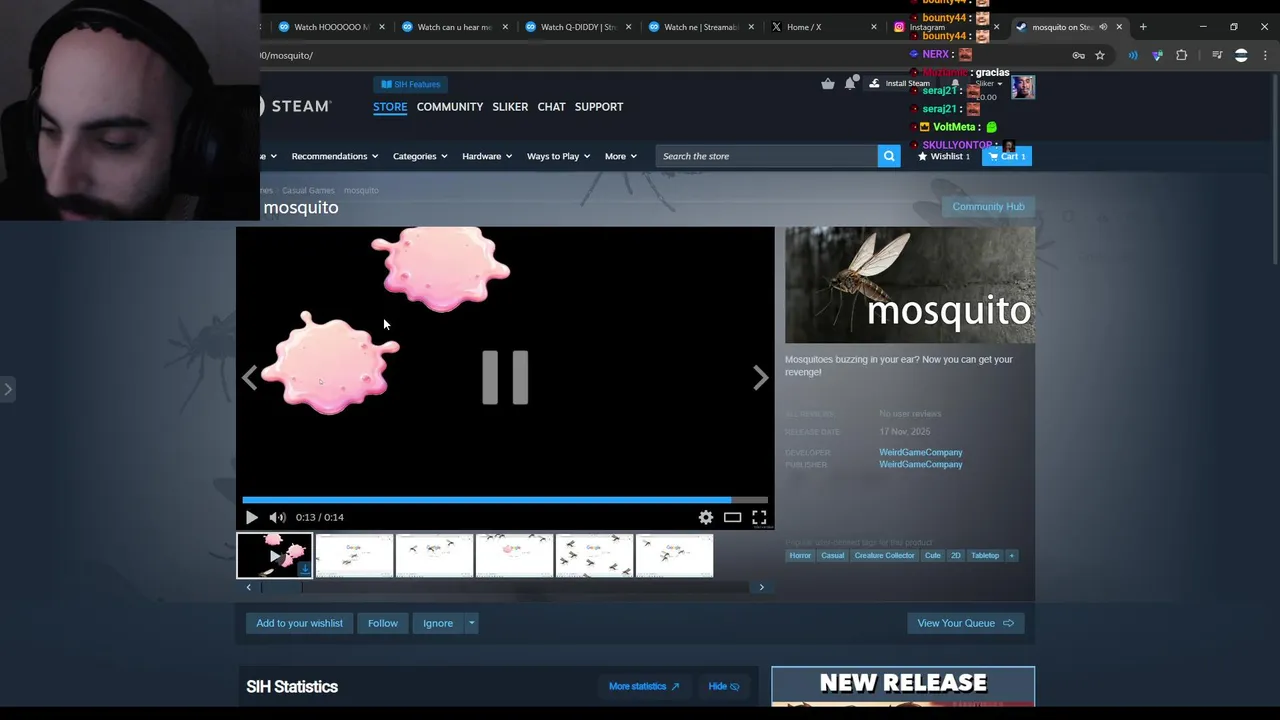Image resolution: width=1280 pixels, height=720 pixels.
Task: Advance thumbnail strip with right arrow
Action: click(761, 587)
